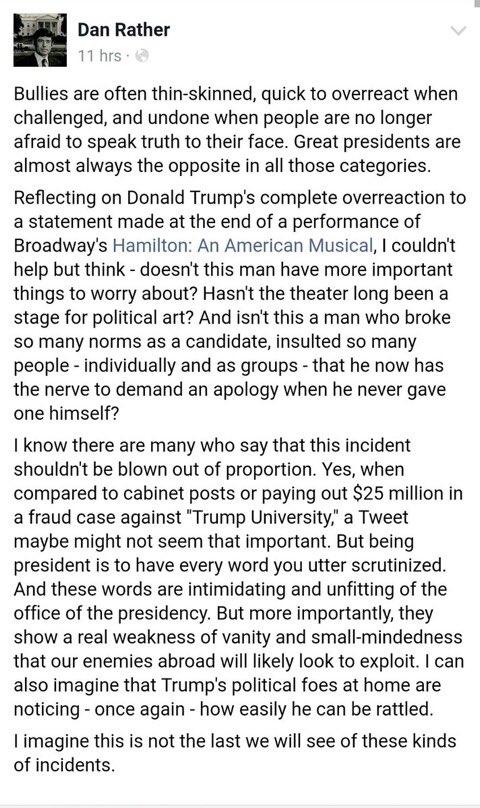Click the Dan Rather author name

(x=123, y=30)
